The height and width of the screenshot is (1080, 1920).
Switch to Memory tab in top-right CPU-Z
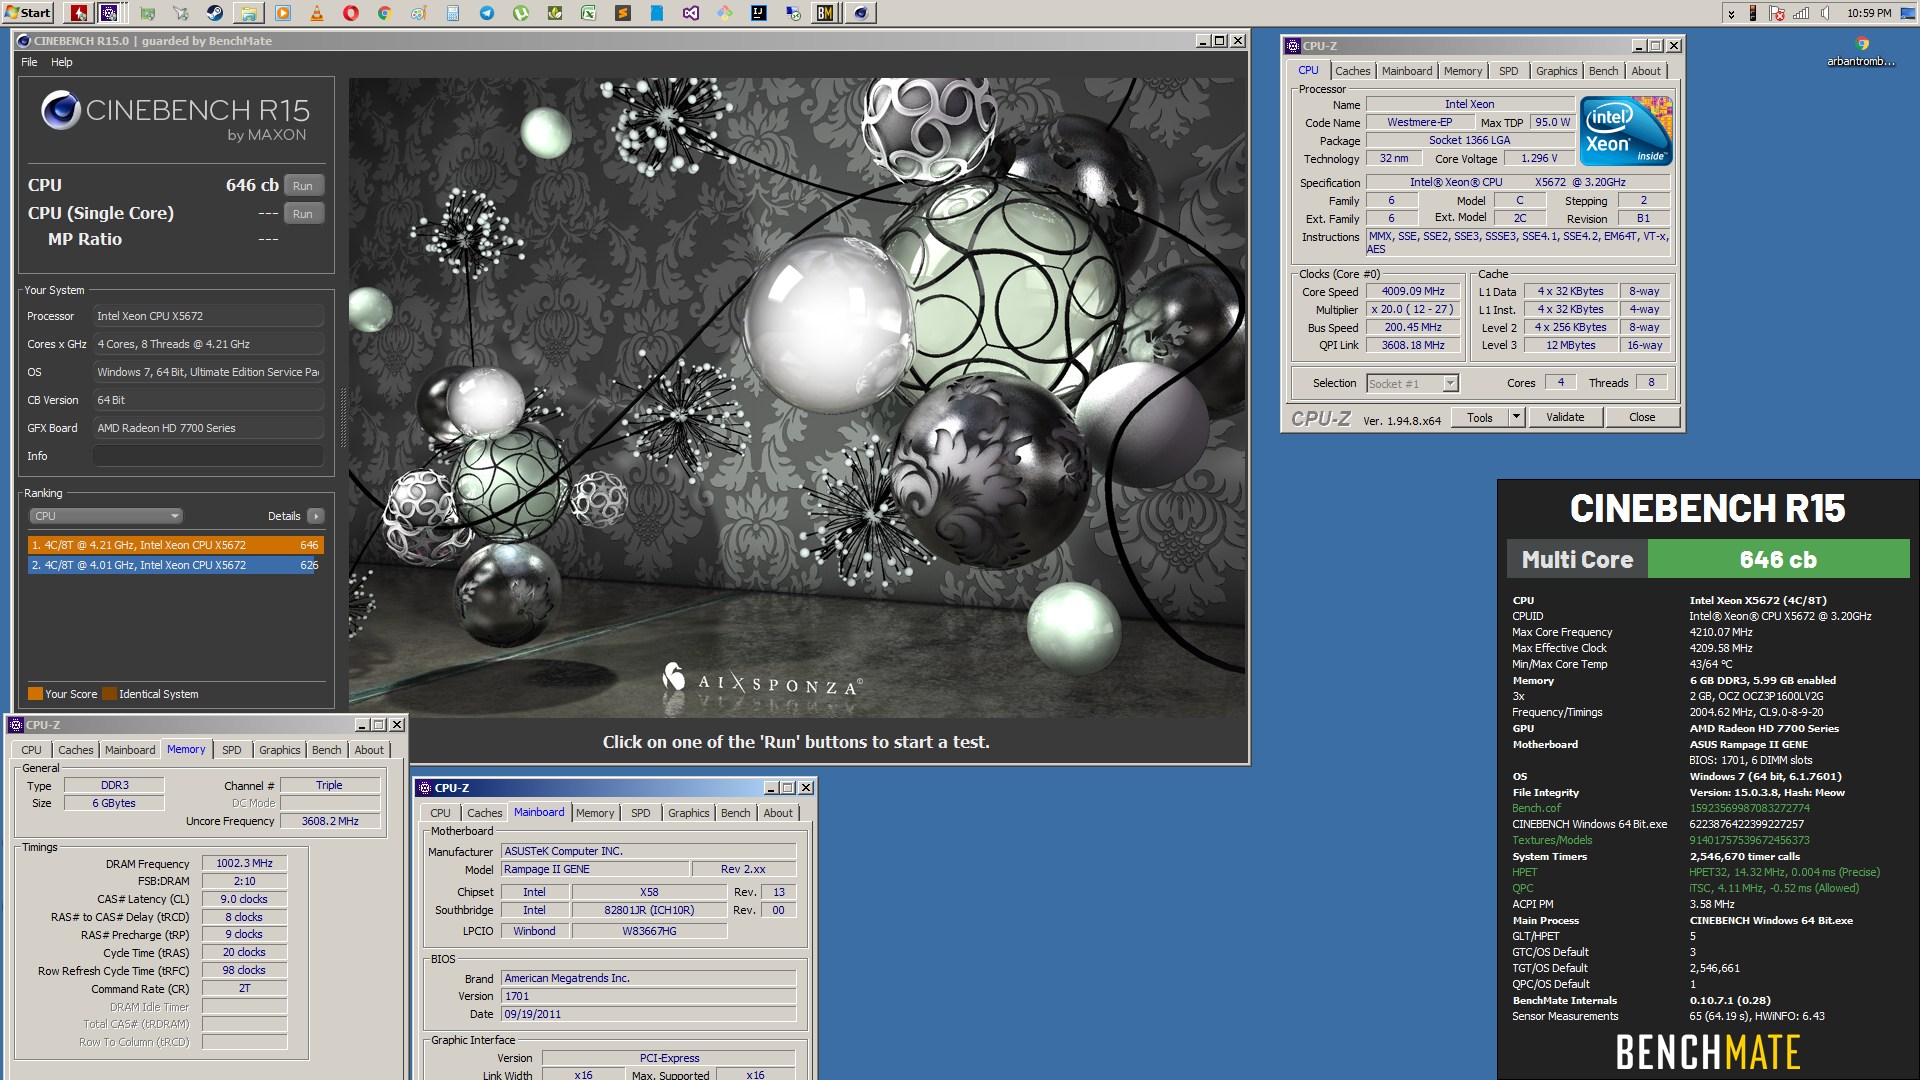[x=1462, y=71]
